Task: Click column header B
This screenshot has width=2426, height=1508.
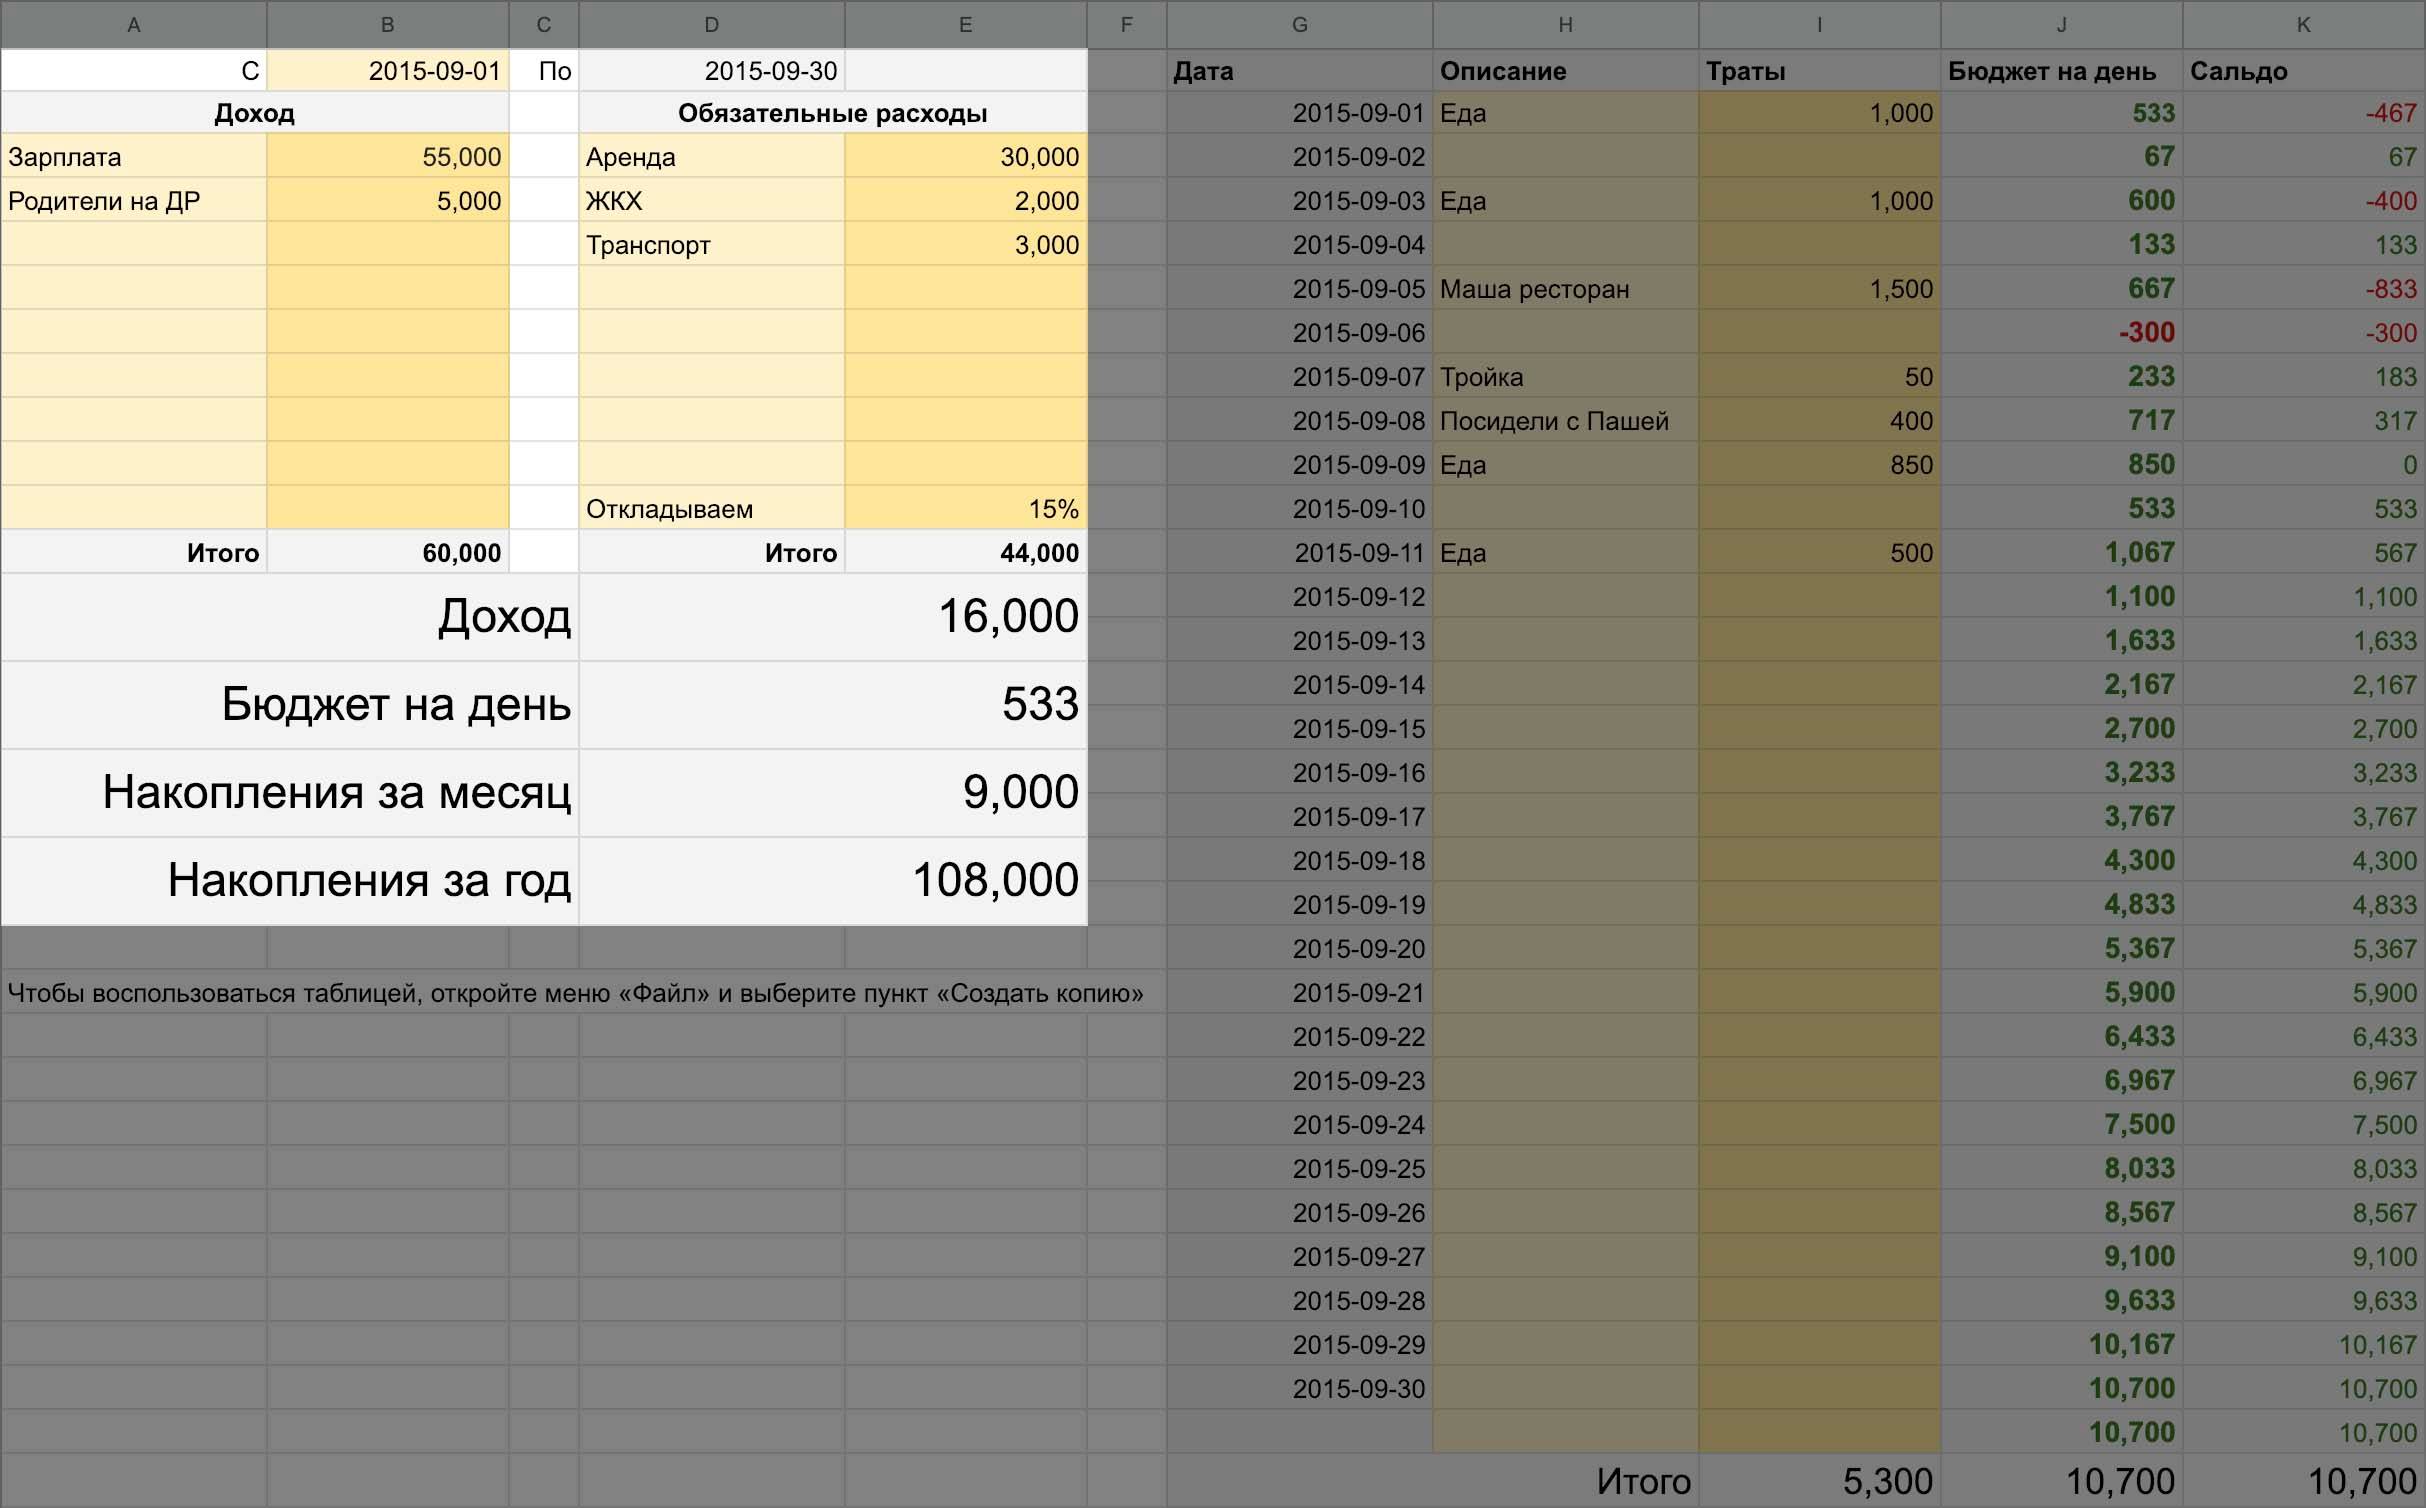Action: tap(388, 25)
